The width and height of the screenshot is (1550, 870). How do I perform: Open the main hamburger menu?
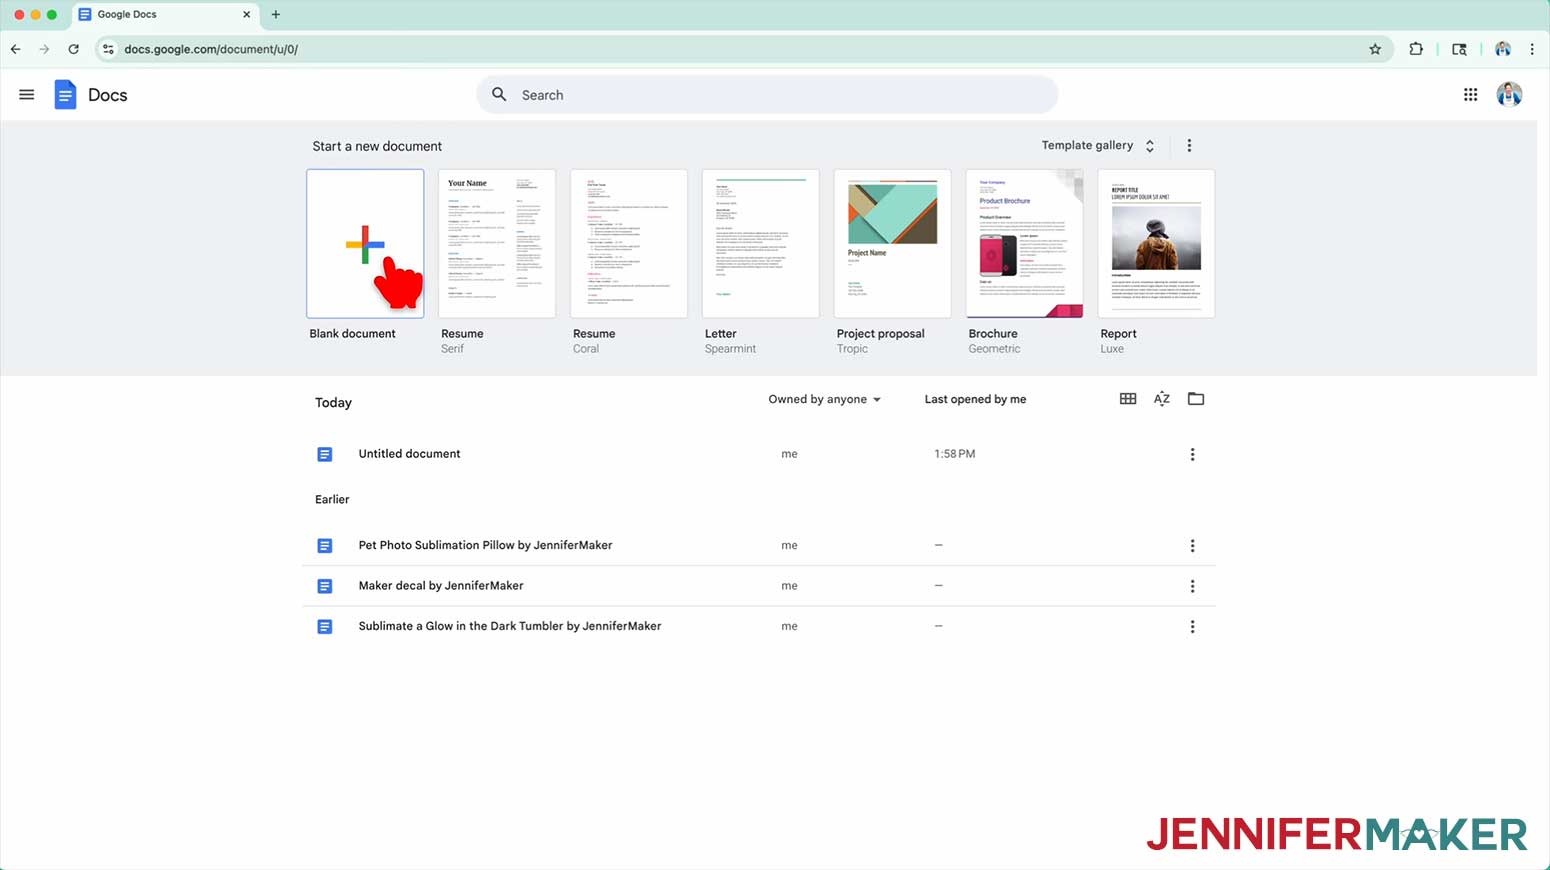pyautogui.click(x=27, y=95)
